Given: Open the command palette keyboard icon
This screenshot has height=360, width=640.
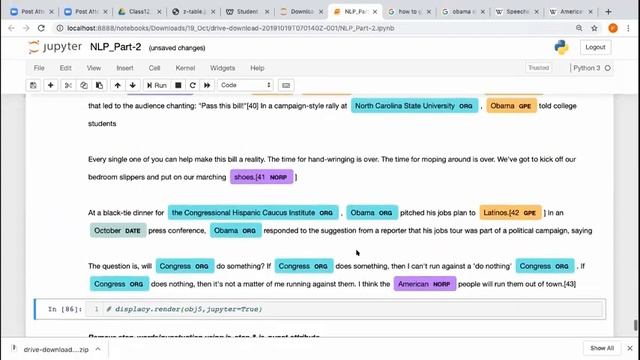Looking at the screenshot, I should tap(286, 85).
